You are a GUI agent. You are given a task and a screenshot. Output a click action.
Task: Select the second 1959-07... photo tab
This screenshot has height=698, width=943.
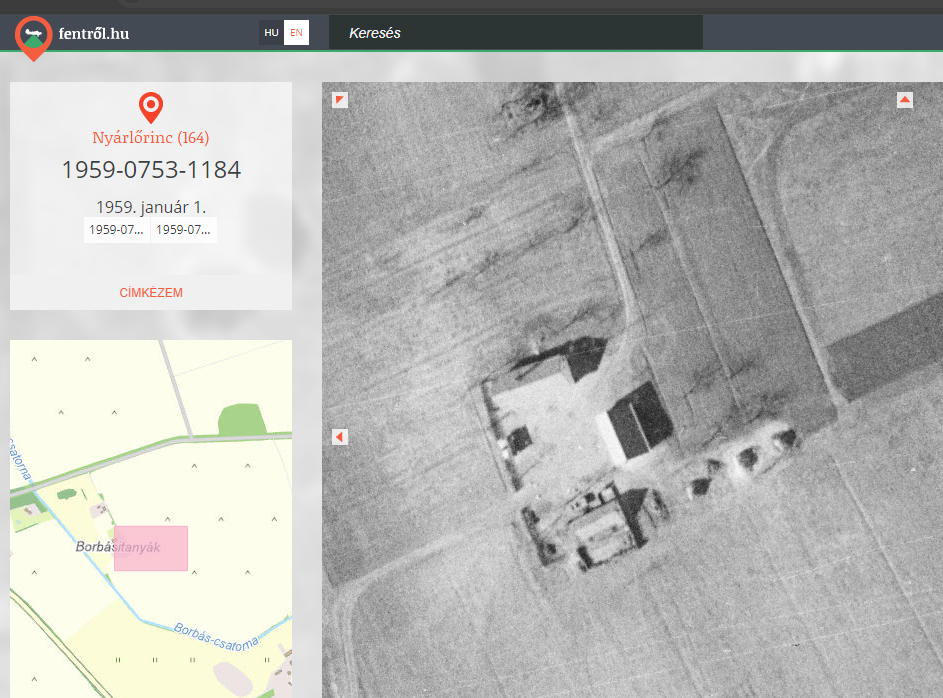coord(184,230)
